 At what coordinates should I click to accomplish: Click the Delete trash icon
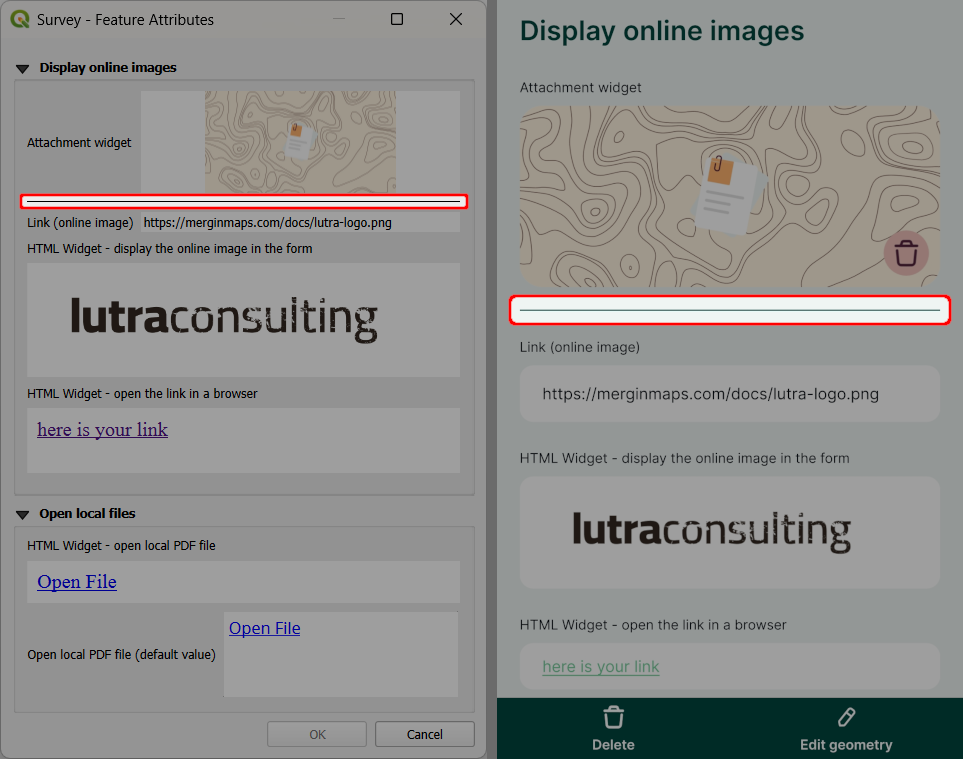coord(613,715)
